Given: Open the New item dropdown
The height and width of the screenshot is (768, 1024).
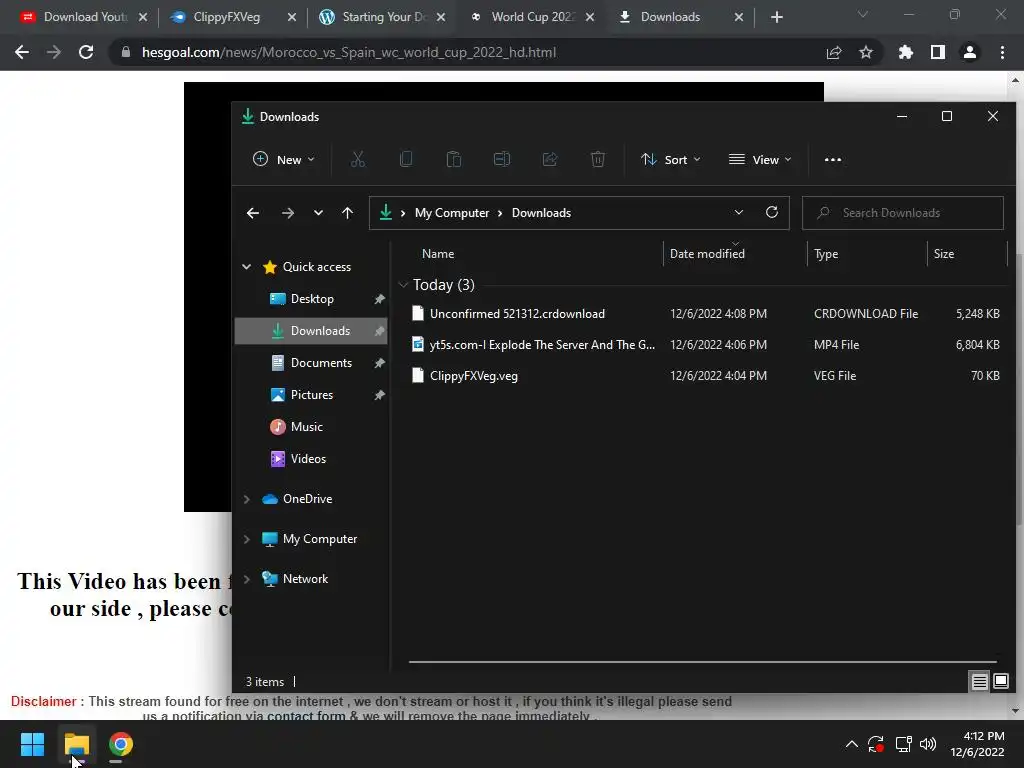Looking at the screenshot, I should 284,159.
